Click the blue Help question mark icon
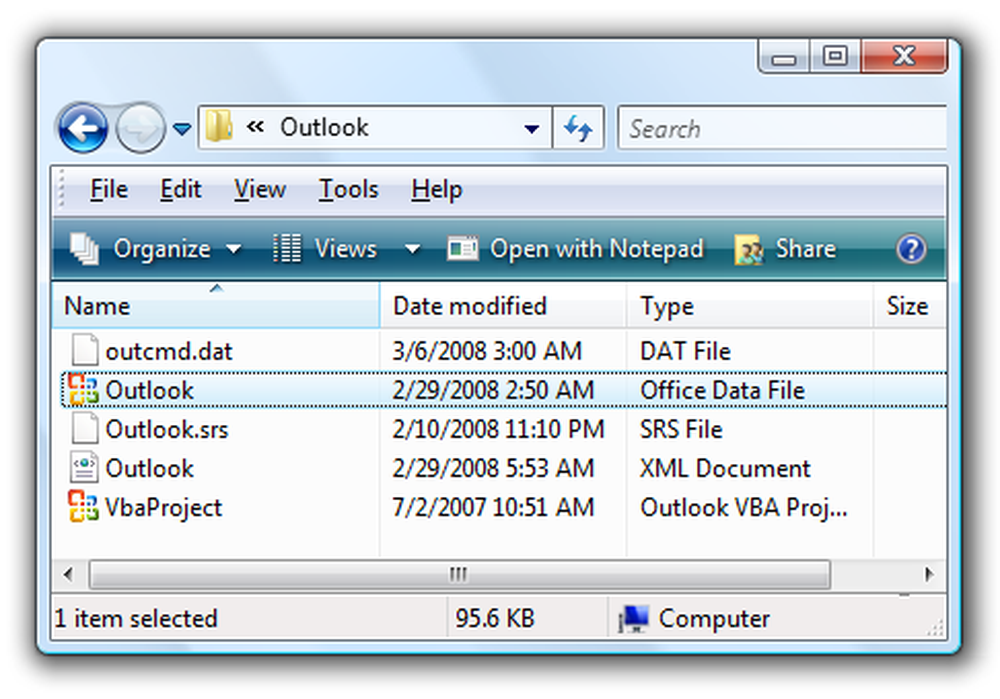Viewport: 1000px width, 699px height. click(x=911, y=249)
